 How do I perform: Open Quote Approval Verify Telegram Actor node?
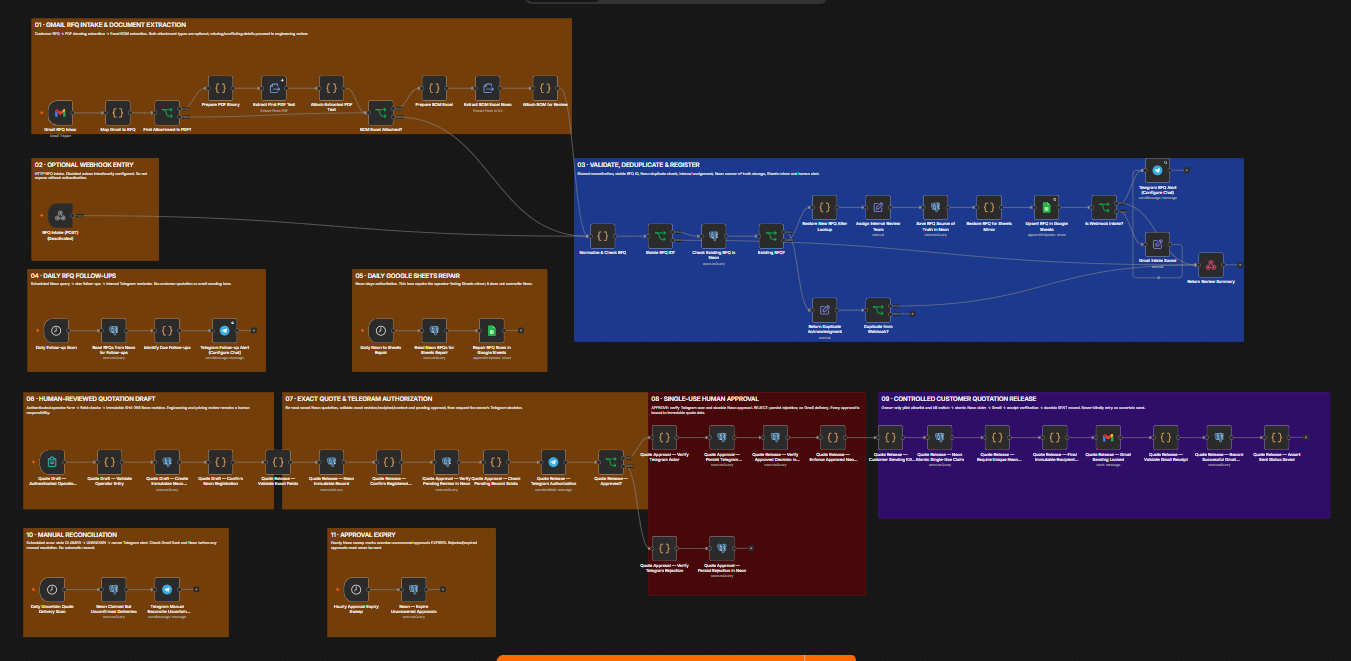665,437
